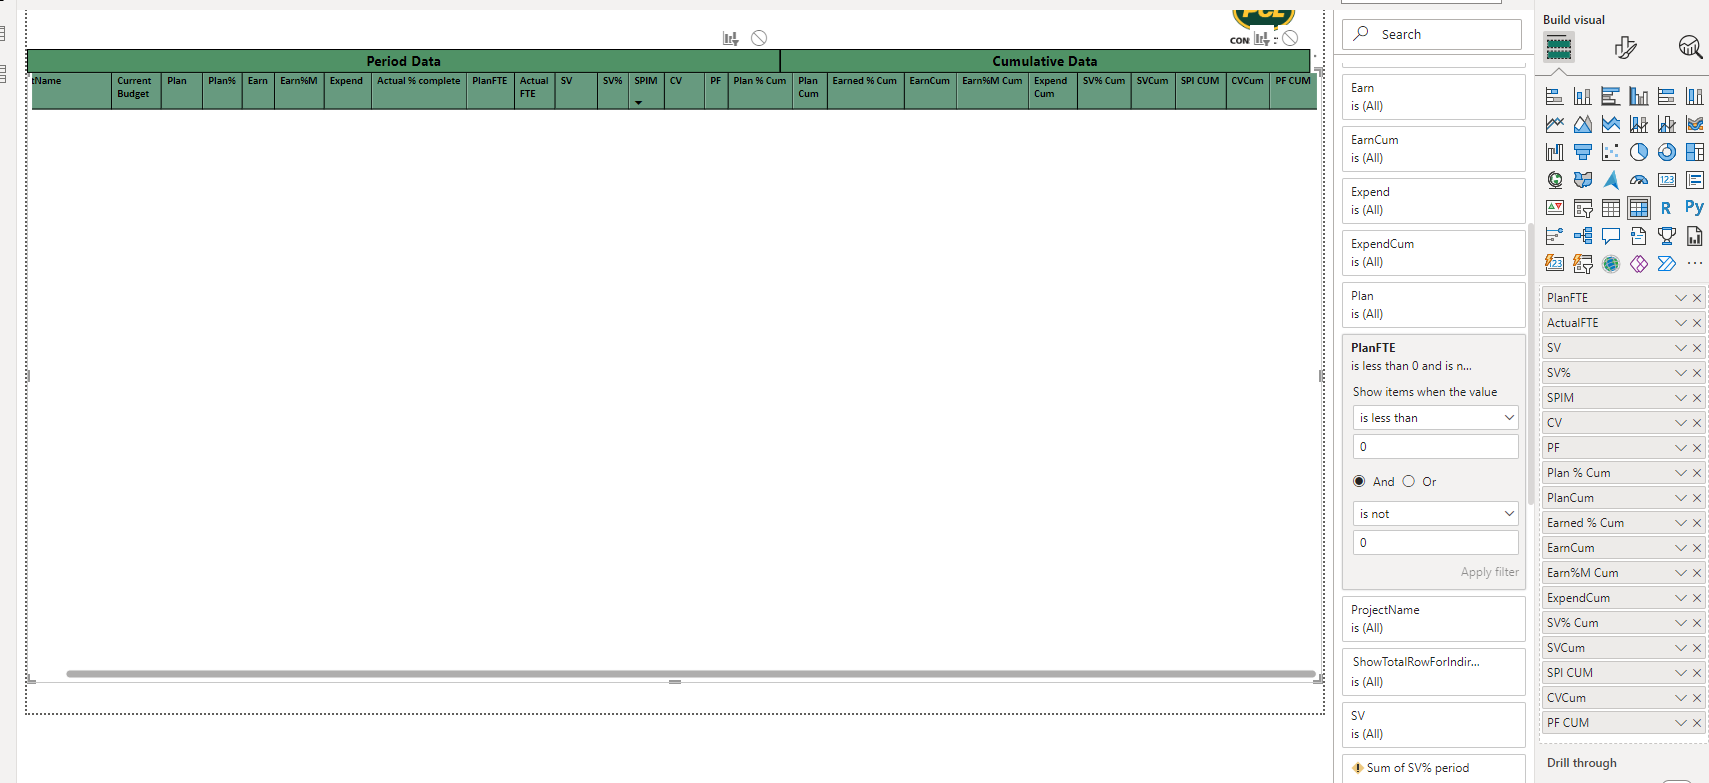1709x783 pixels.
Task: Choose the gauge visual
Action: (1638, 181)
